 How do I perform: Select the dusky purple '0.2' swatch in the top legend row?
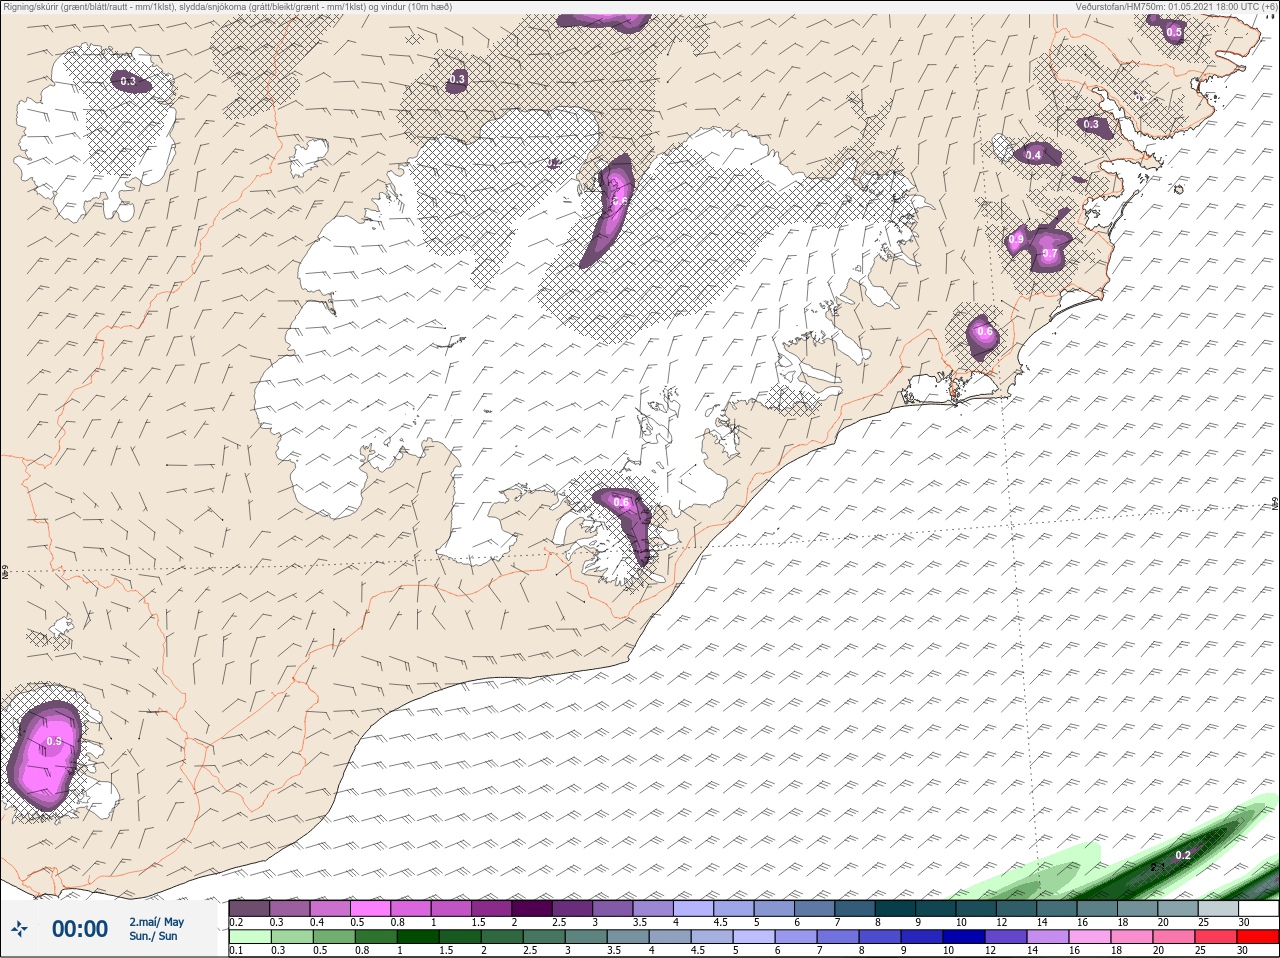pos(249,908)
